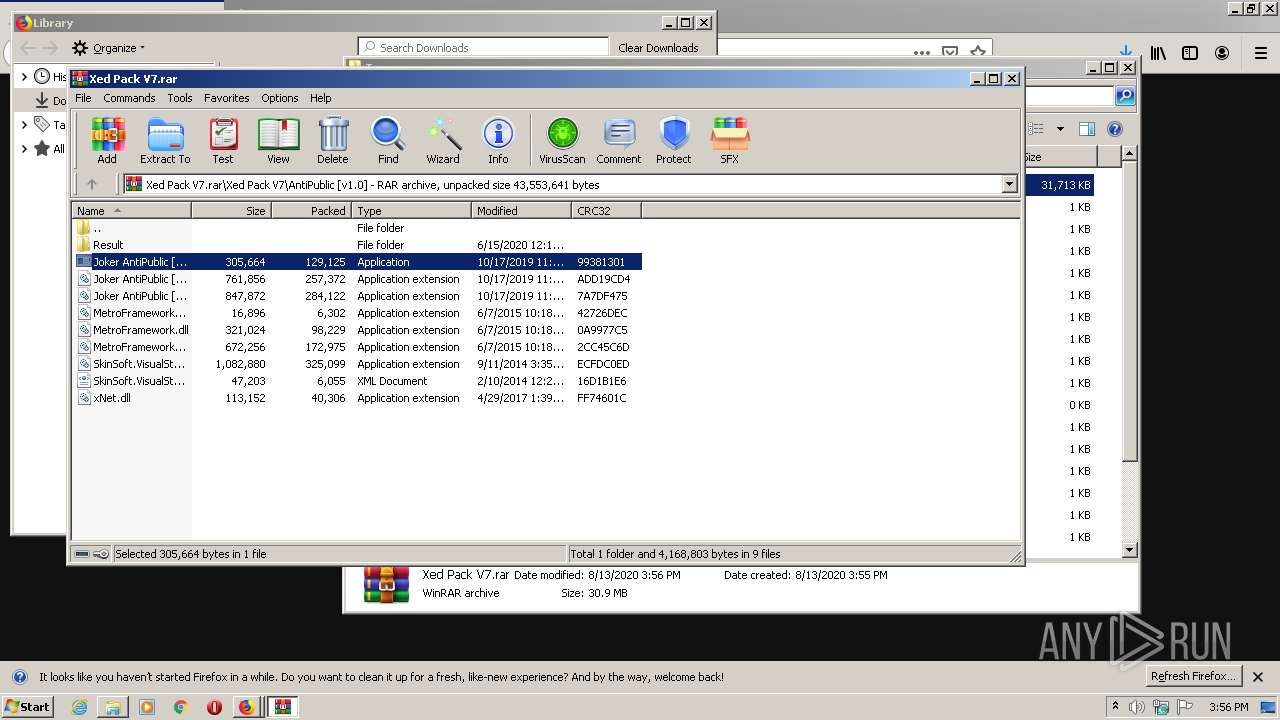The width and height of the screenshot is (1280, 720).
Task: Select the MetroFramework.dll row
Action: (x=357, y=330)
